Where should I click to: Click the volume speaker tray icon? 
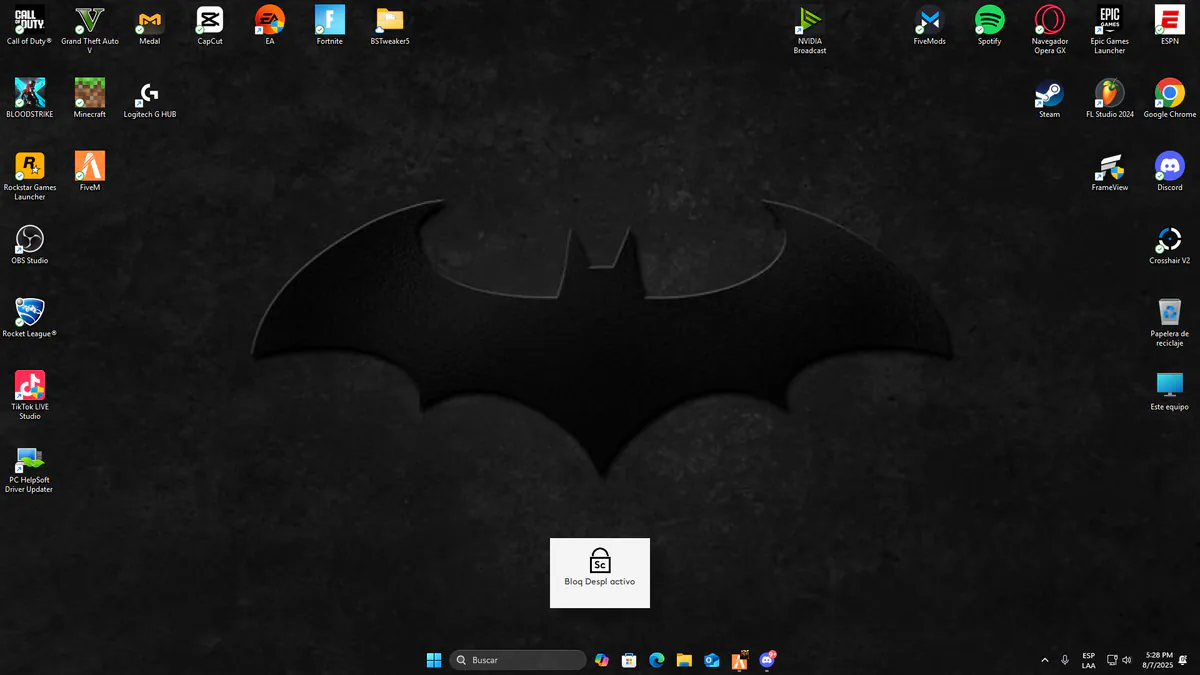(x=1128, y=660)
